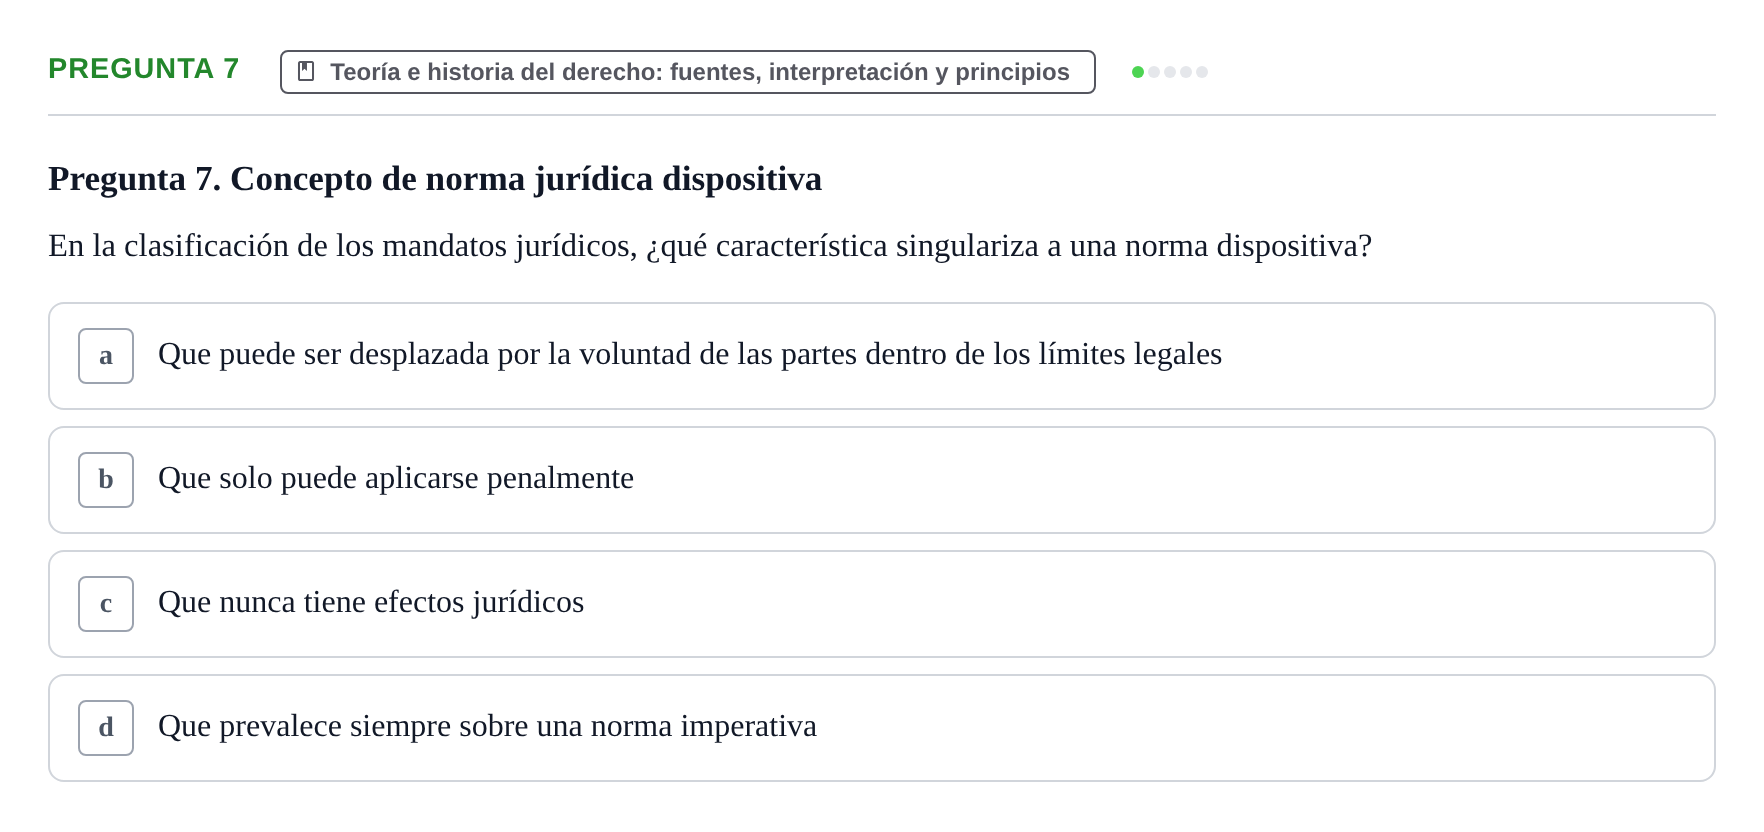Select answer letter b

(106, 480)
